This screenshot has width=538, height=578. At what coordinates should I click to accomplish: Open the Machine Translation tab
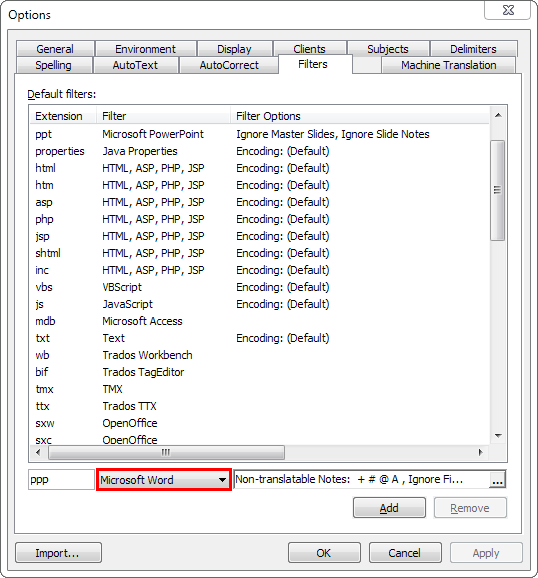click(x=448, y=65)
